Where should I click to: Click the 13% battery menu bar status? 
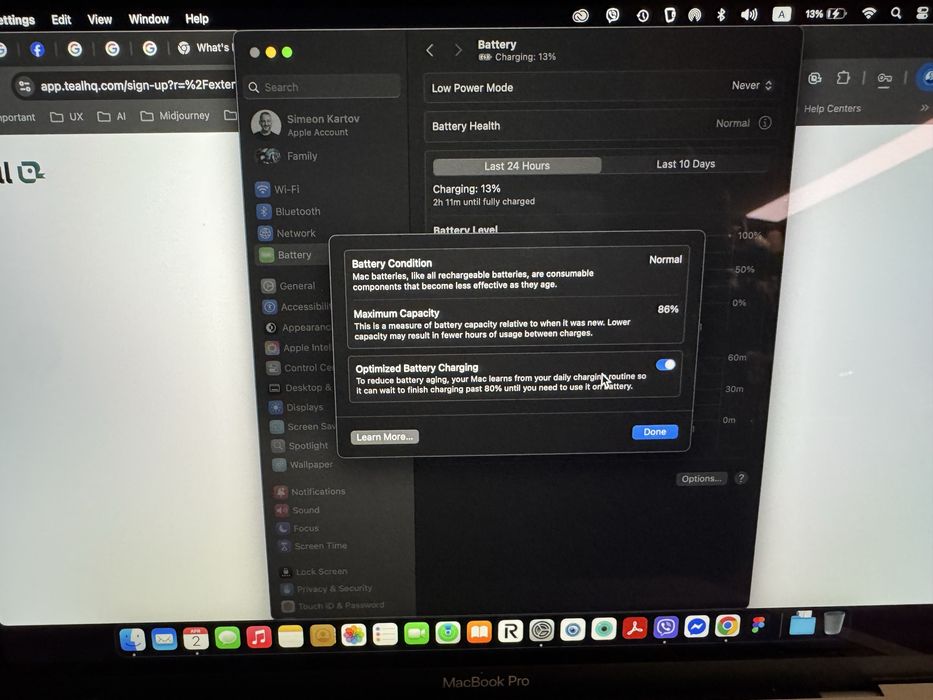825,14
